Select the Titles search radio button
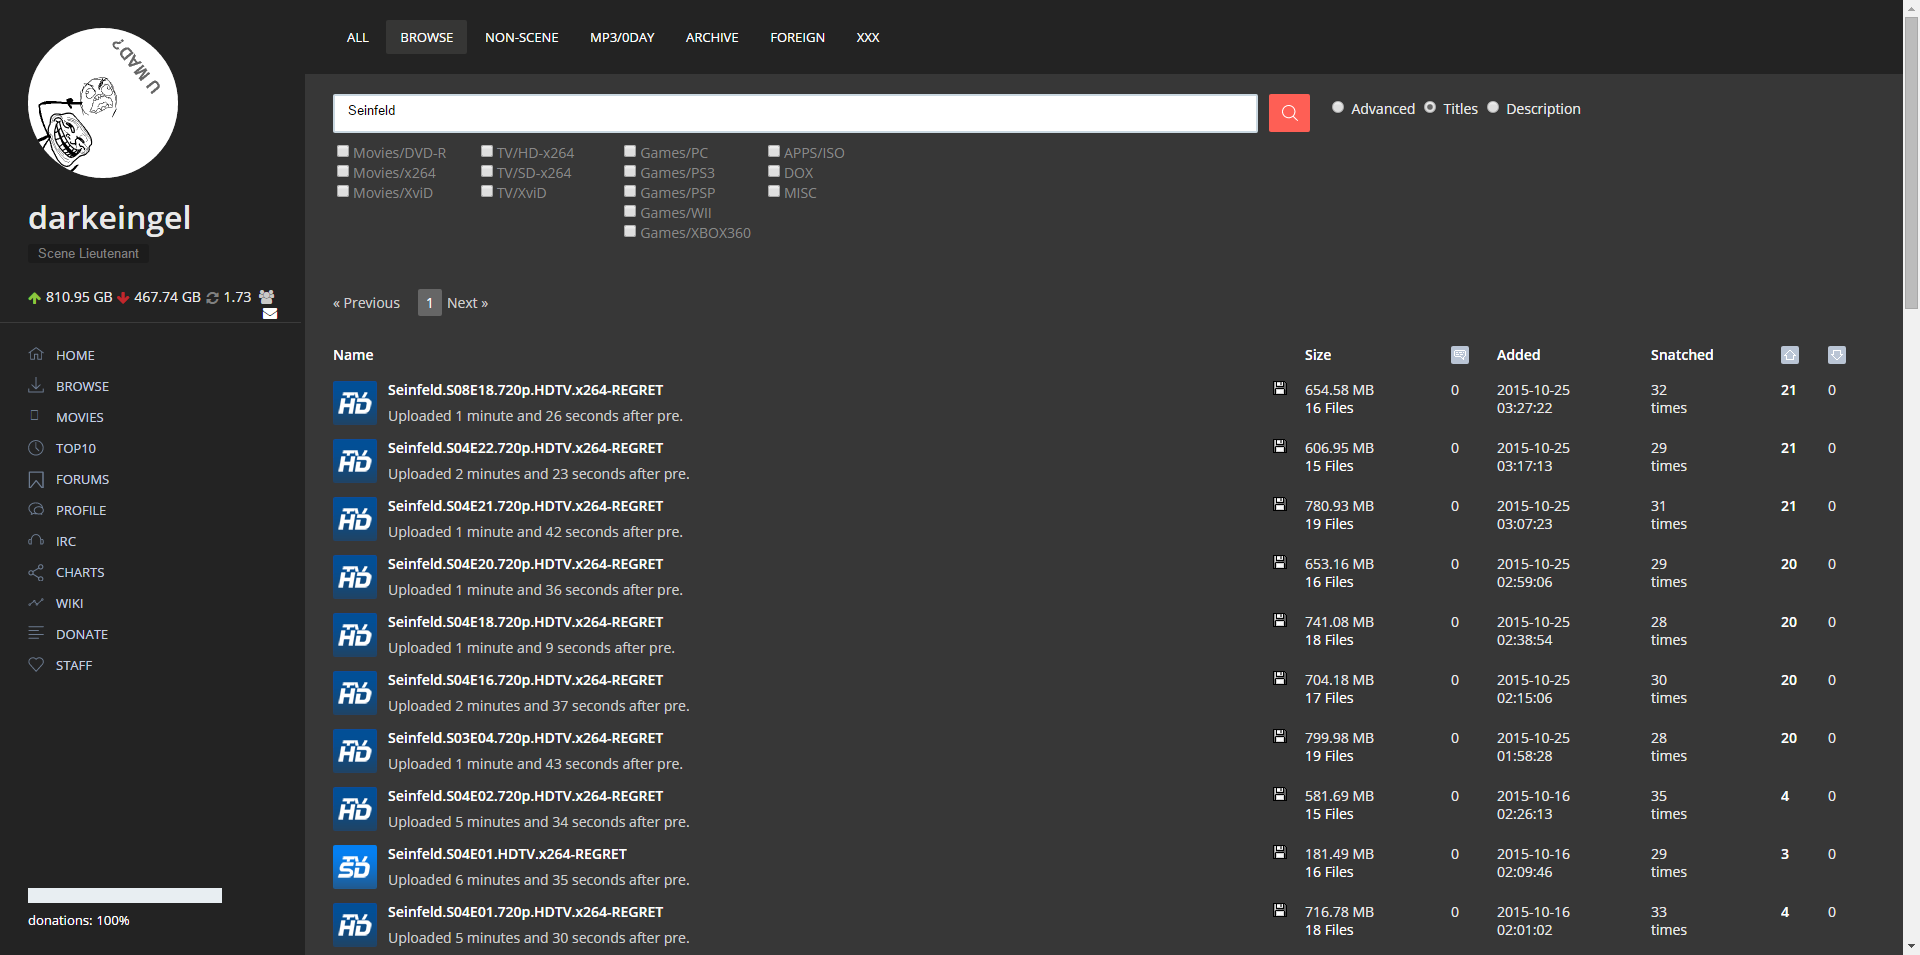Viewport: 1920px width, 955px height. (1430, 107)
